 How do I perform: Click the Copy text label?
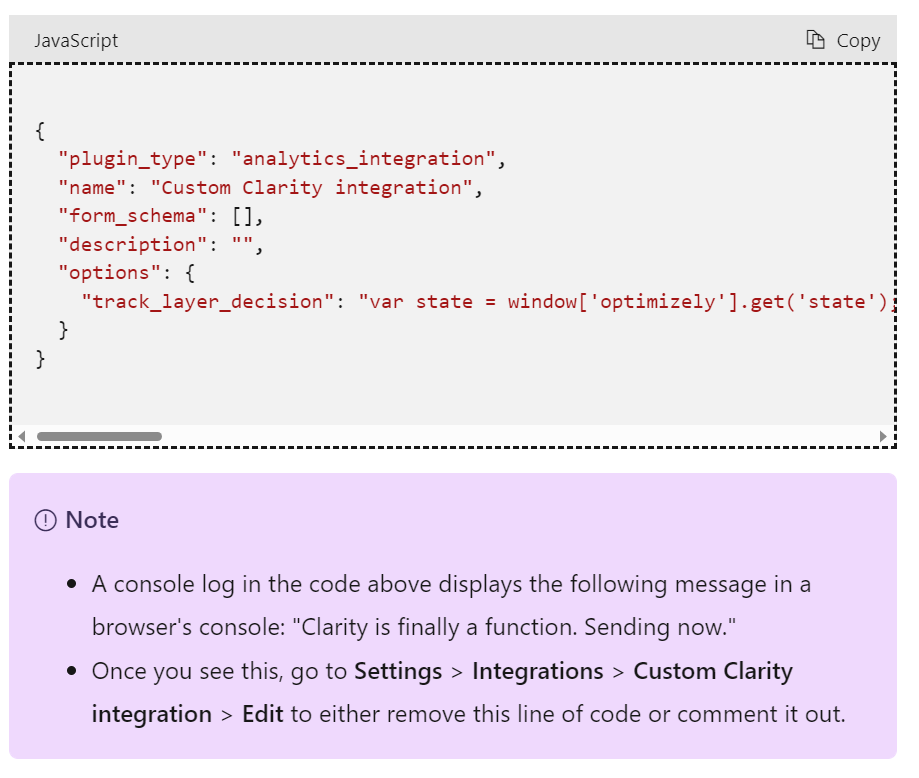click(858, 41)
